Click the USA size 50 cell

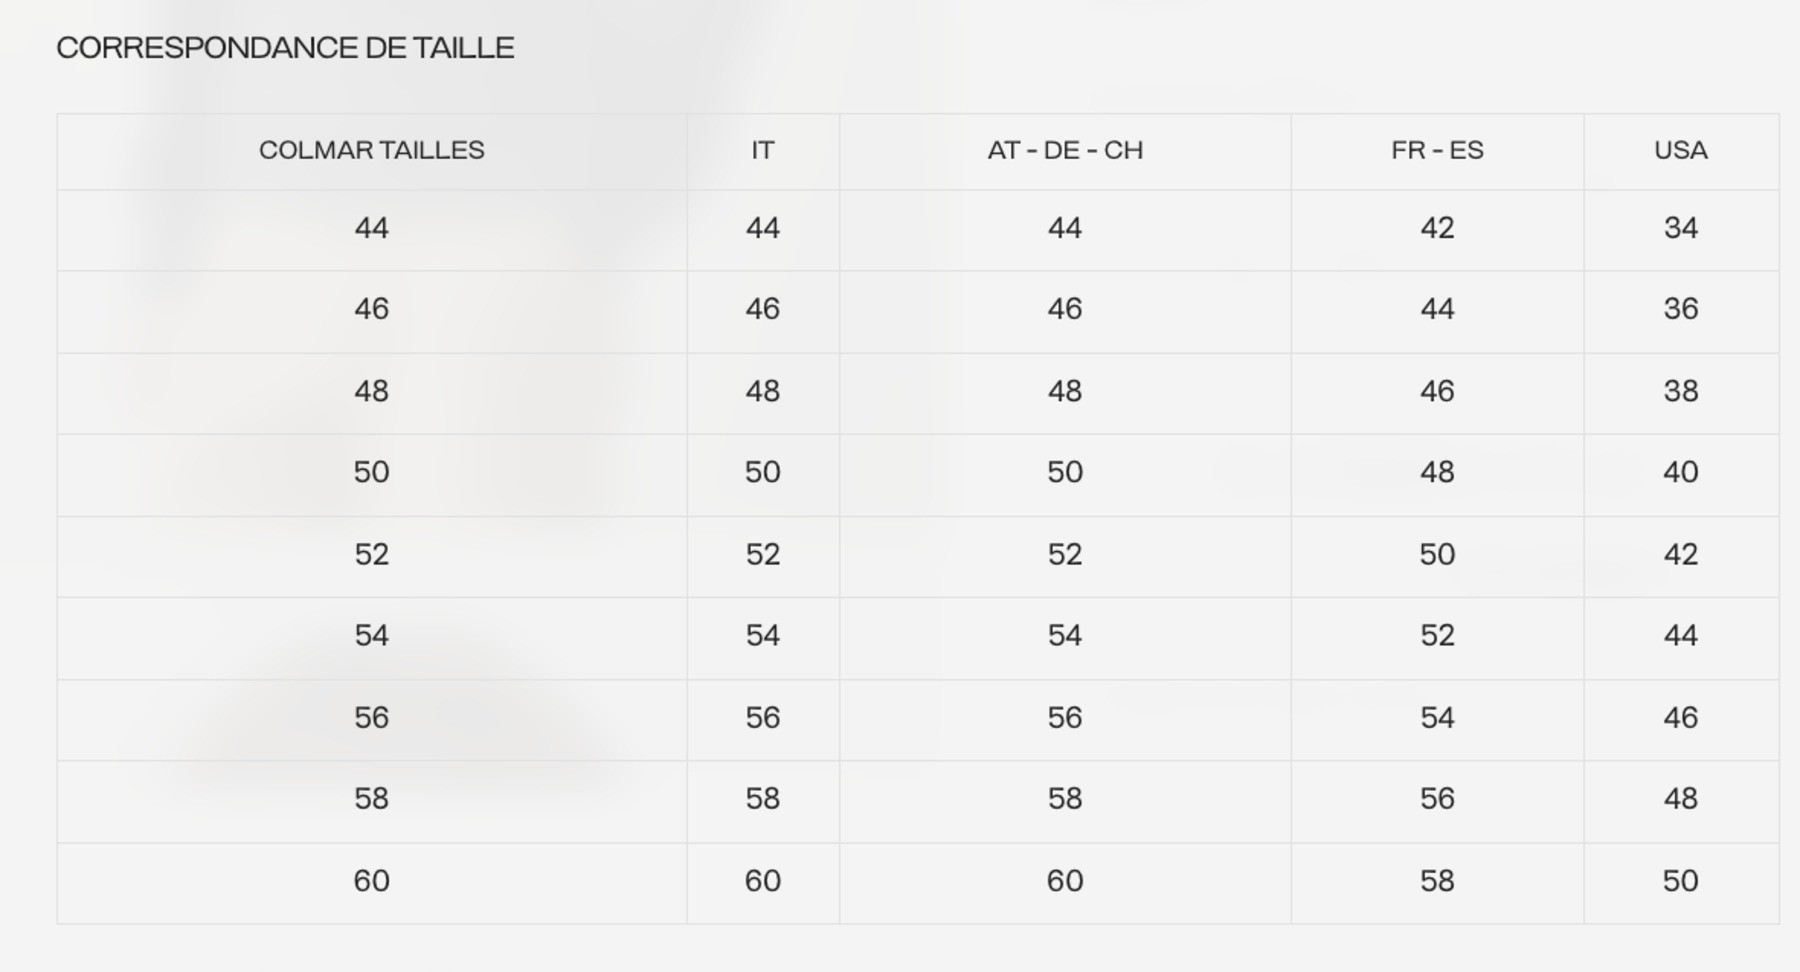pos(1680,881)
